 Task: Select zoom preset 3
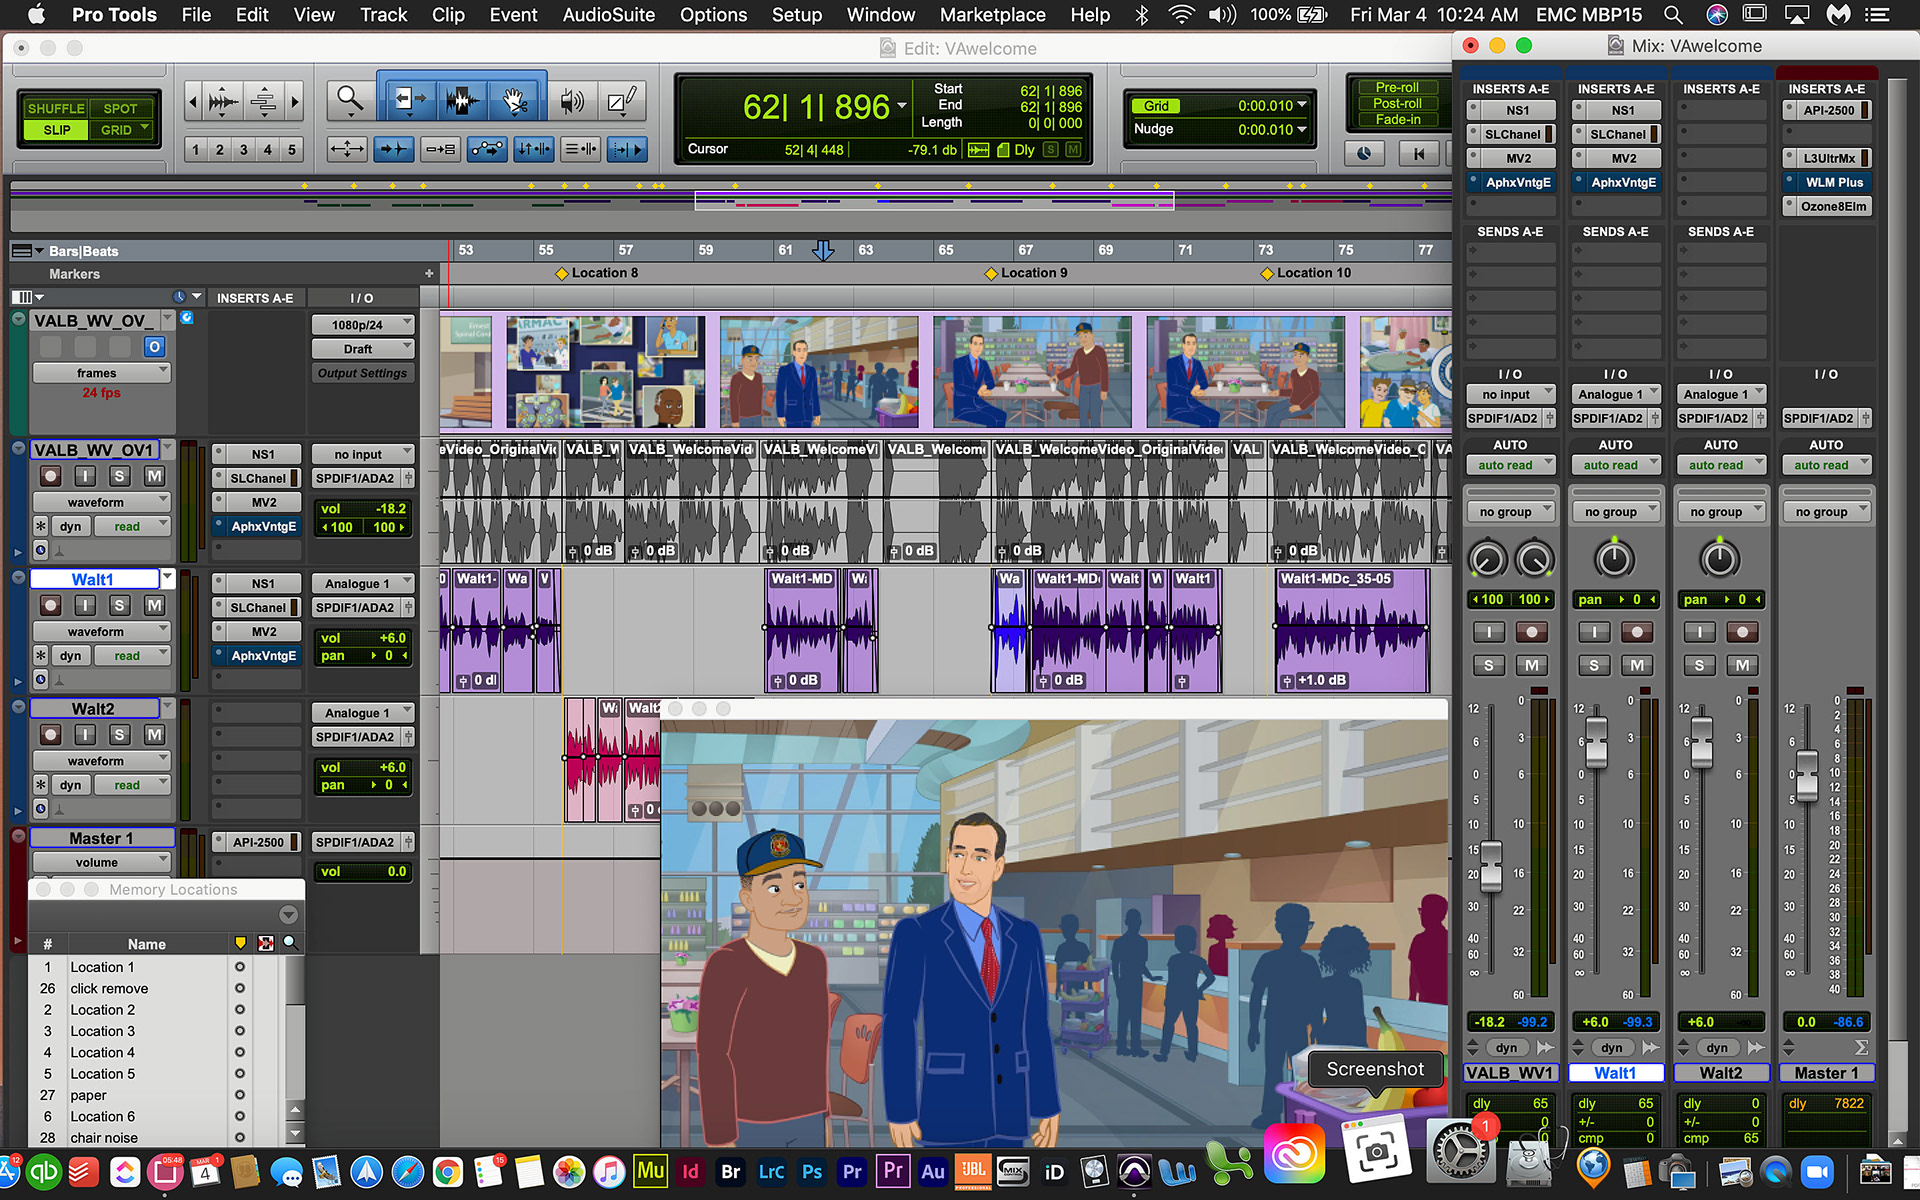pyautogui.click(x=243, y=150)
